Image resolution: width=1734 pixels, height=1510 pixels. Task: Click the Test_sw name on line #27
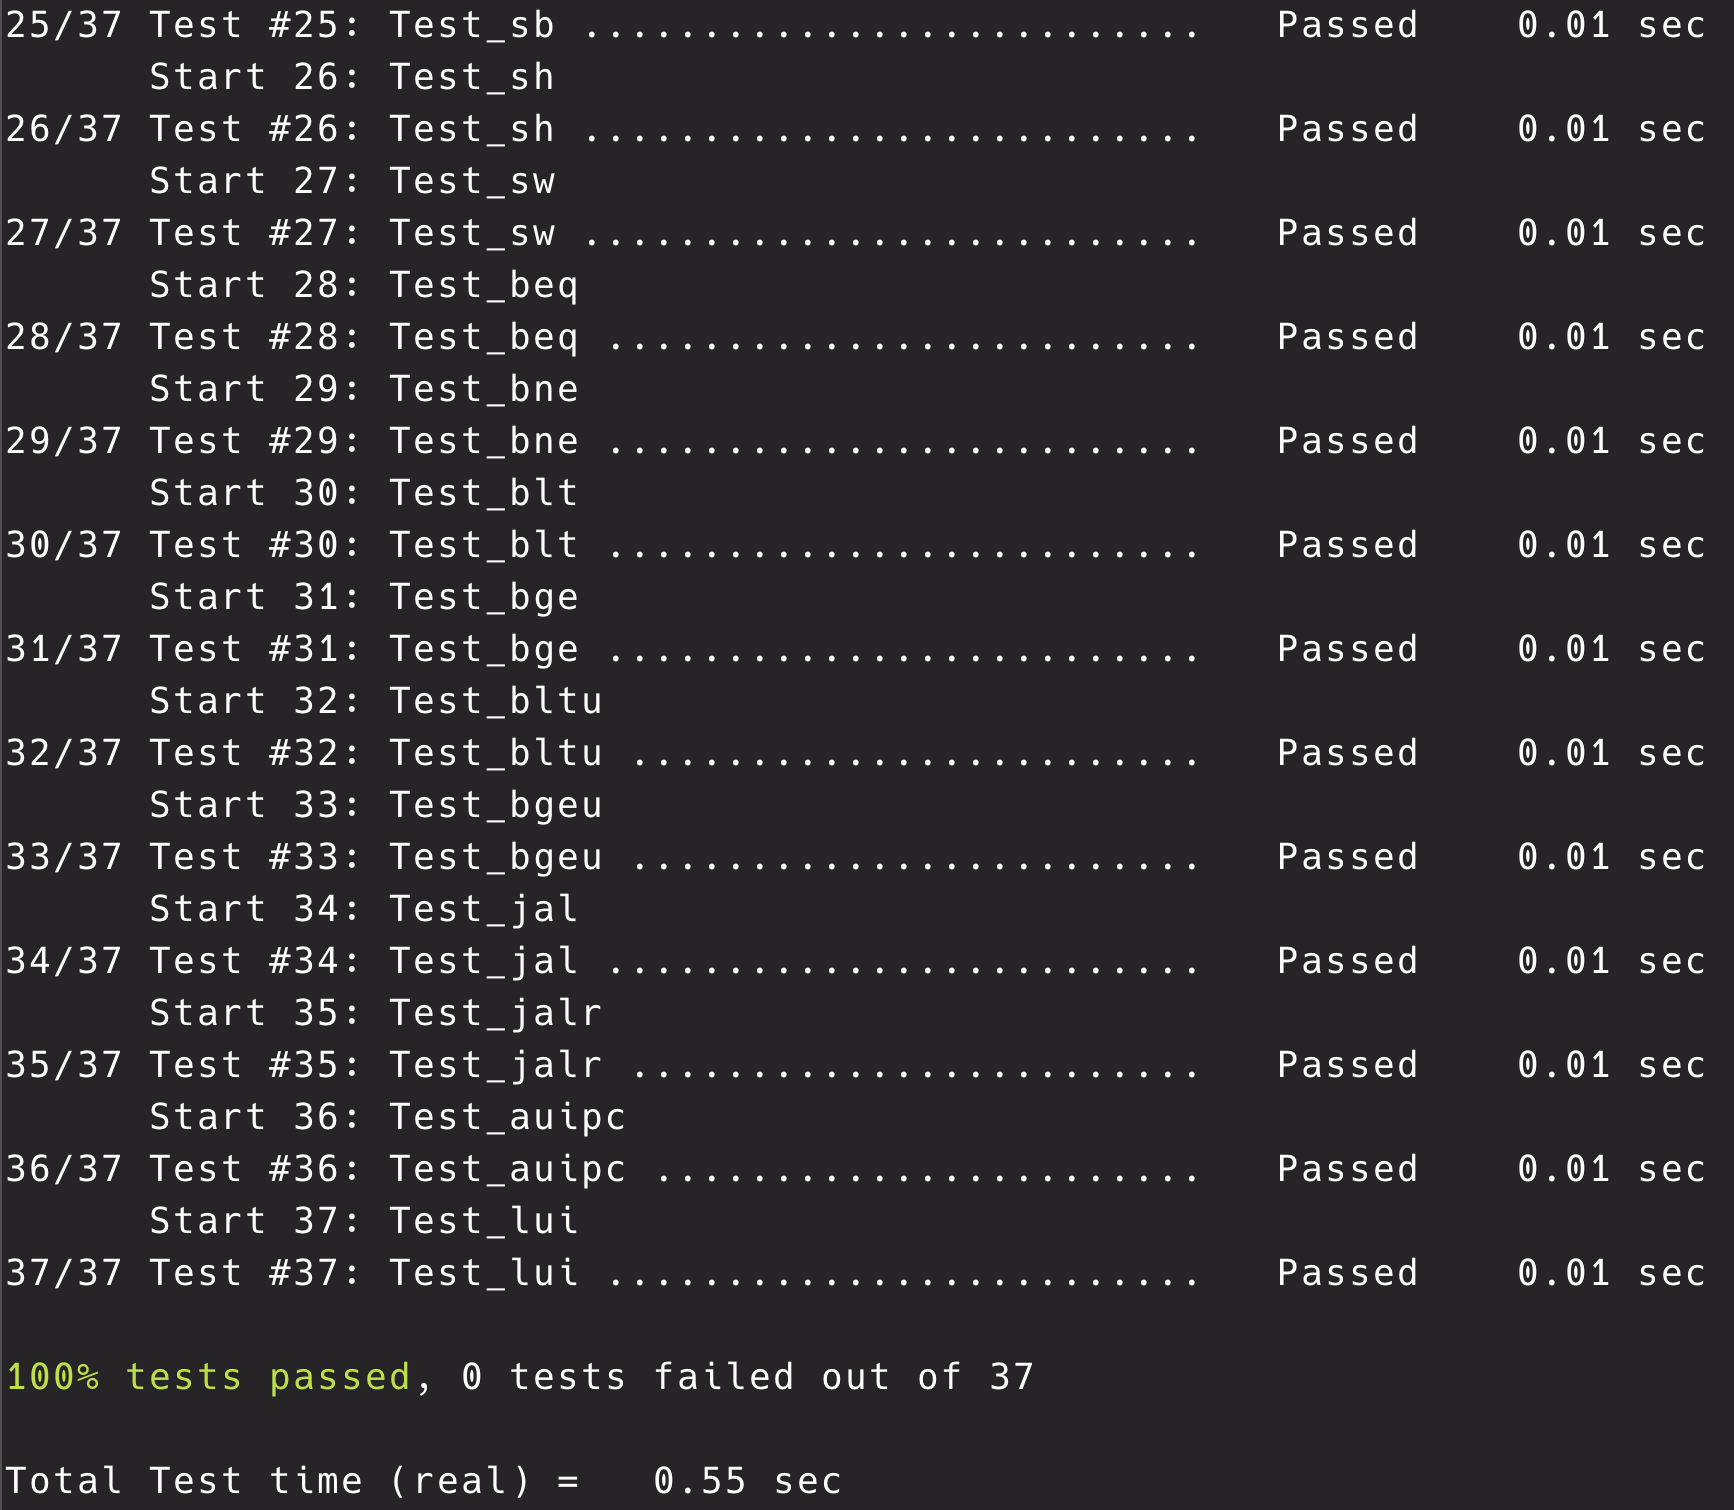point(472,233)
